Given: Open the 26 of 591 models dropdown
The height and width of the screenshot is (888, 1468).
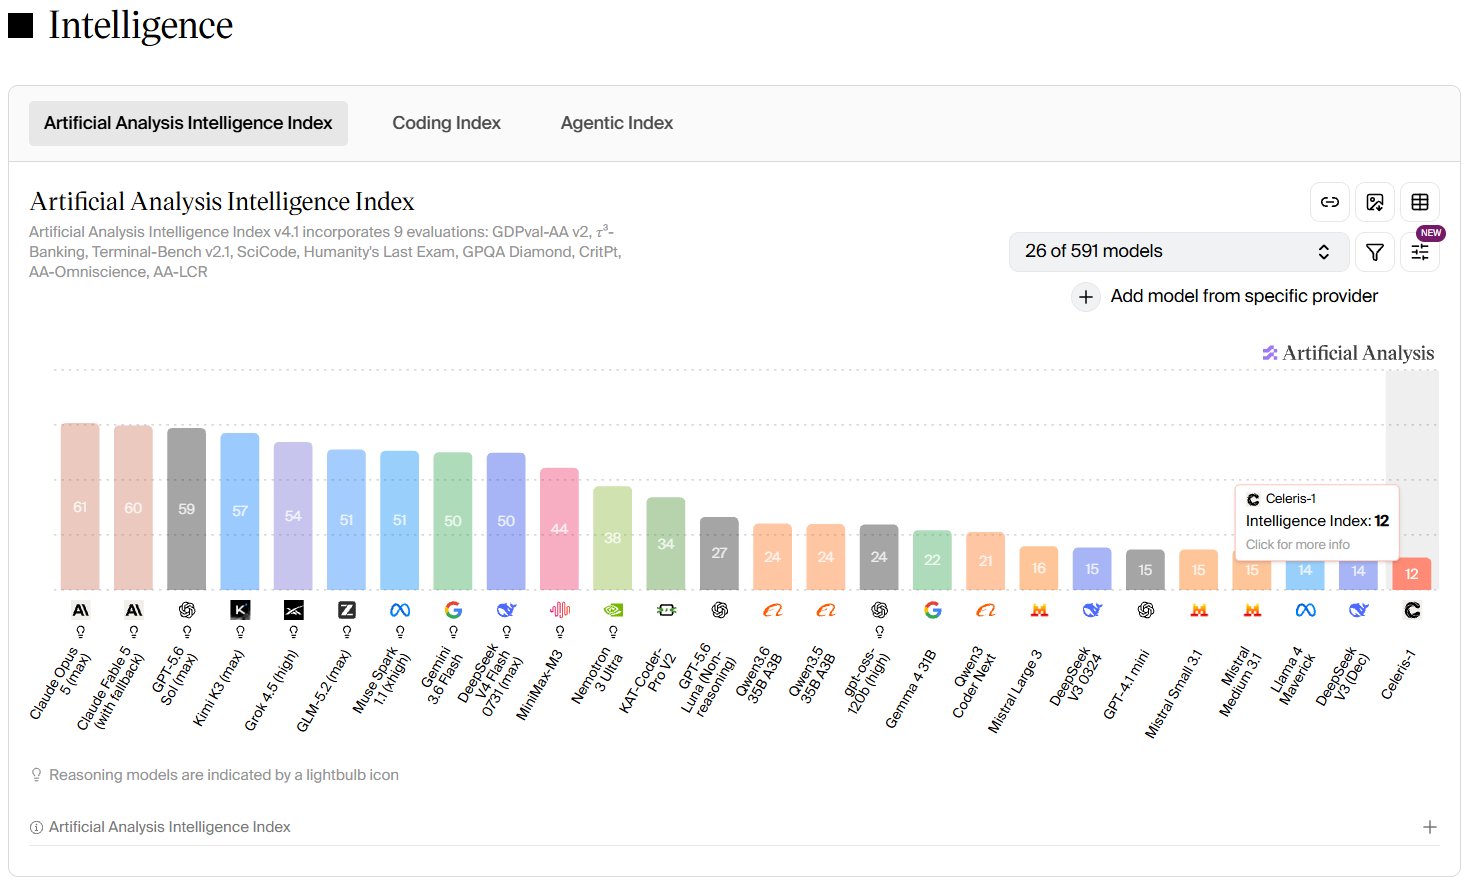Looking at the screenshot, I should click(1179, 252).
